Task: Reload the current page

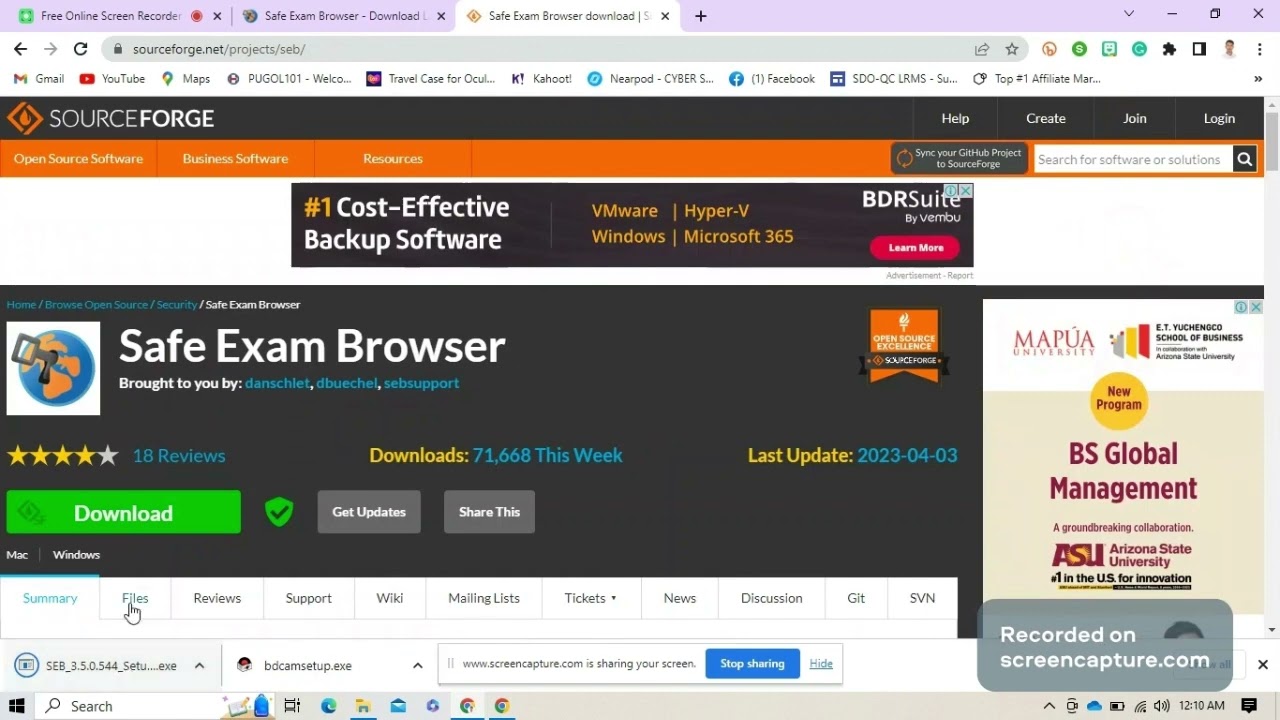Action: [81, 49]
